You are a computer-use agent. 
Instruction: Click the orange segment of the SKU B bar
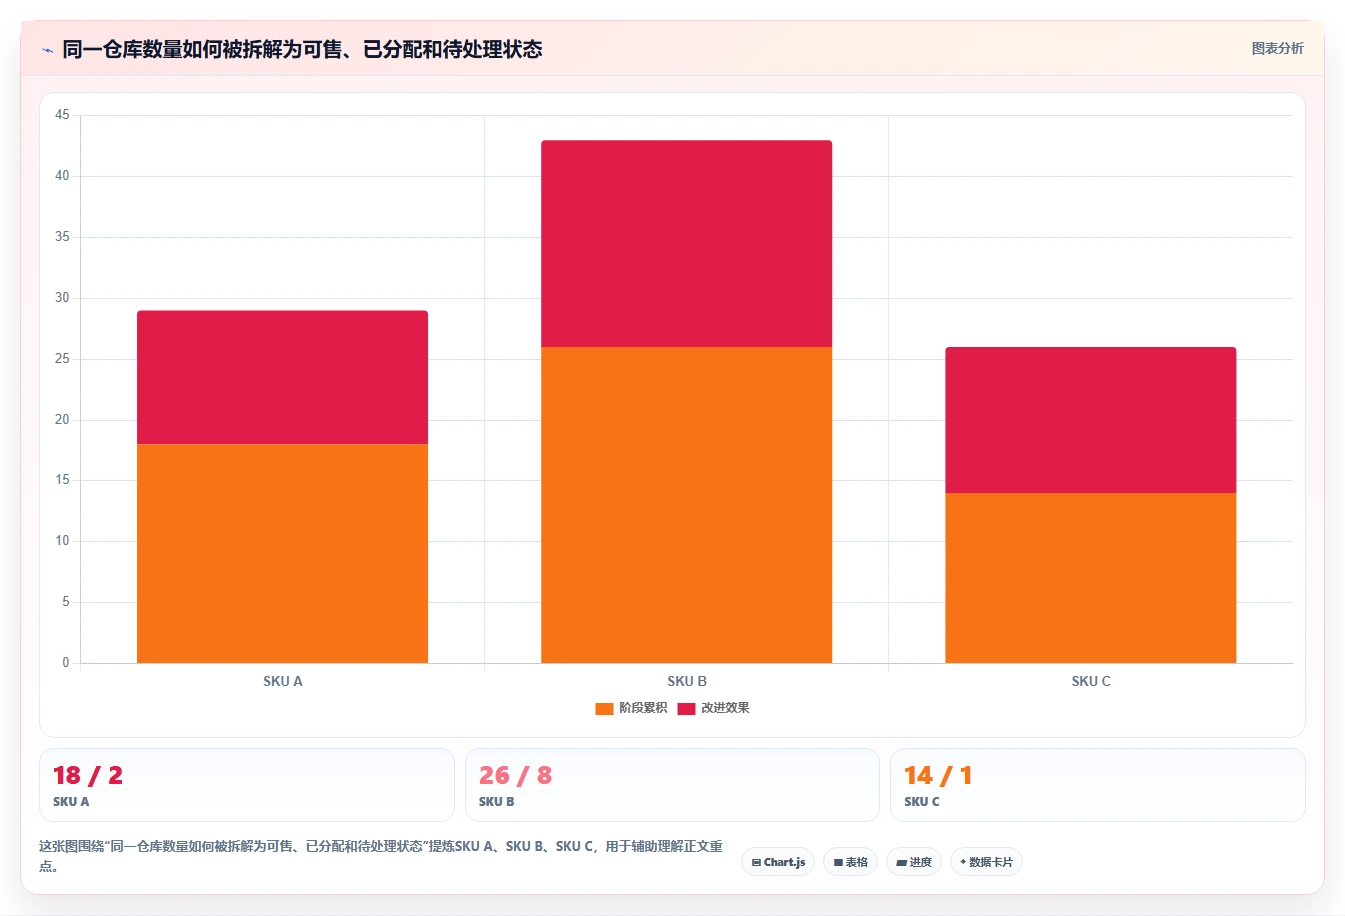[686, 505]
